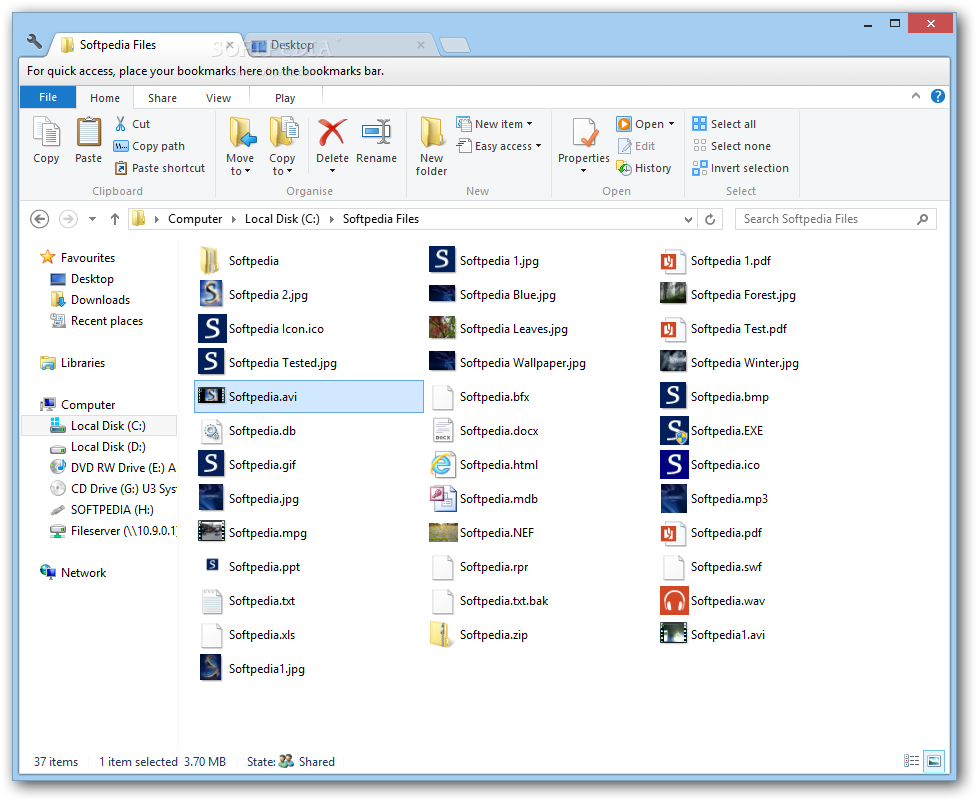Open the File ribbon menu
The width and height of the screenshot is (977, 801).
48,97
